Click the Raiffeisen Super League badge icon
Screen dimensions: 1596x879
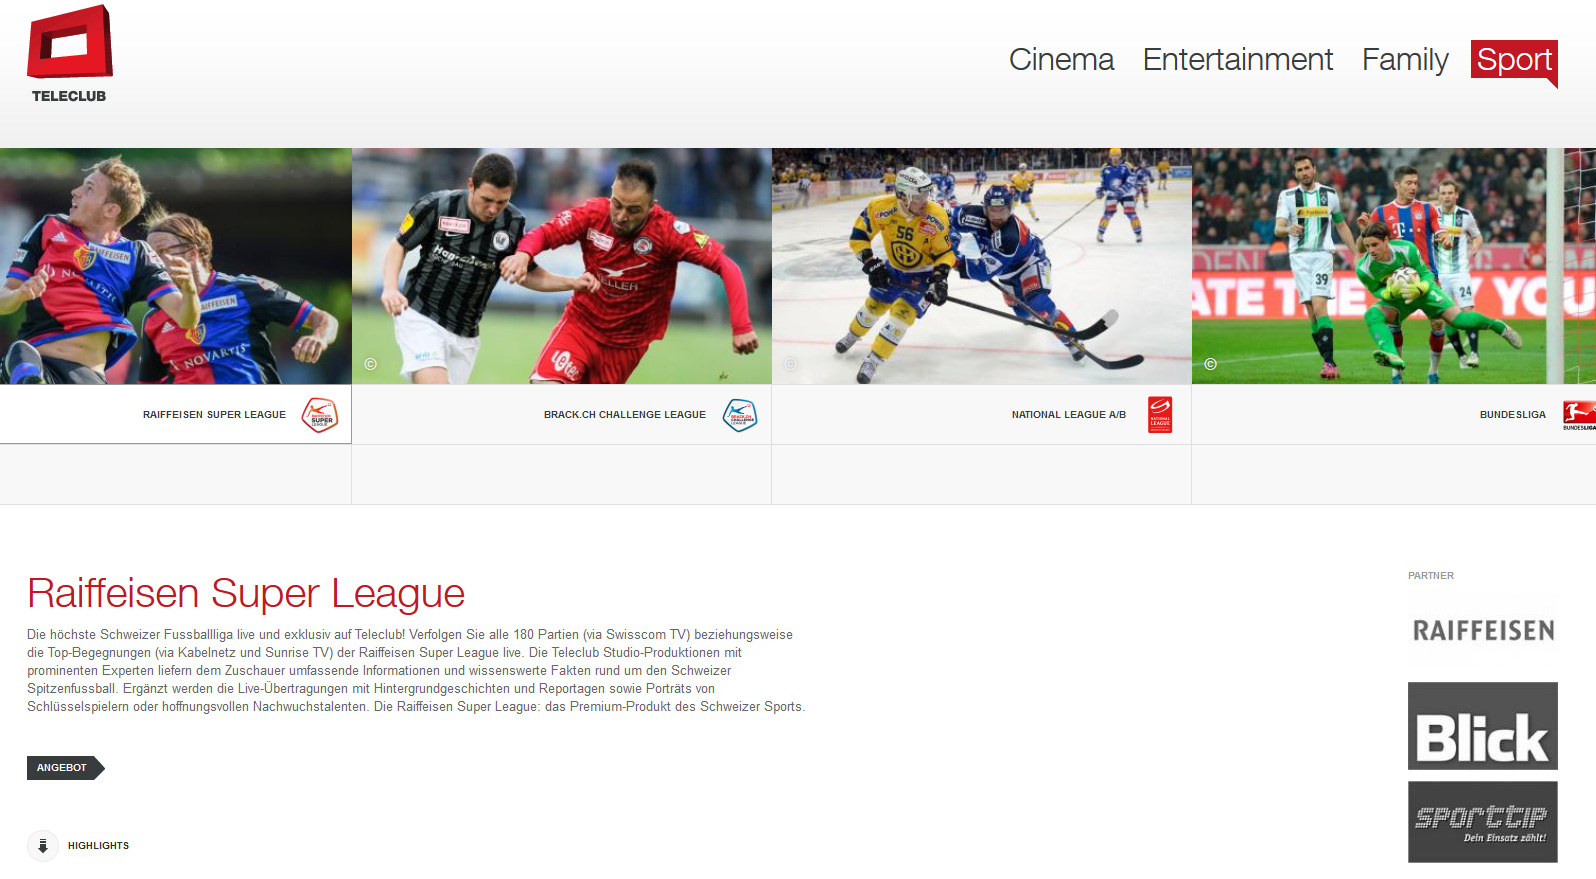pos(320,414)
